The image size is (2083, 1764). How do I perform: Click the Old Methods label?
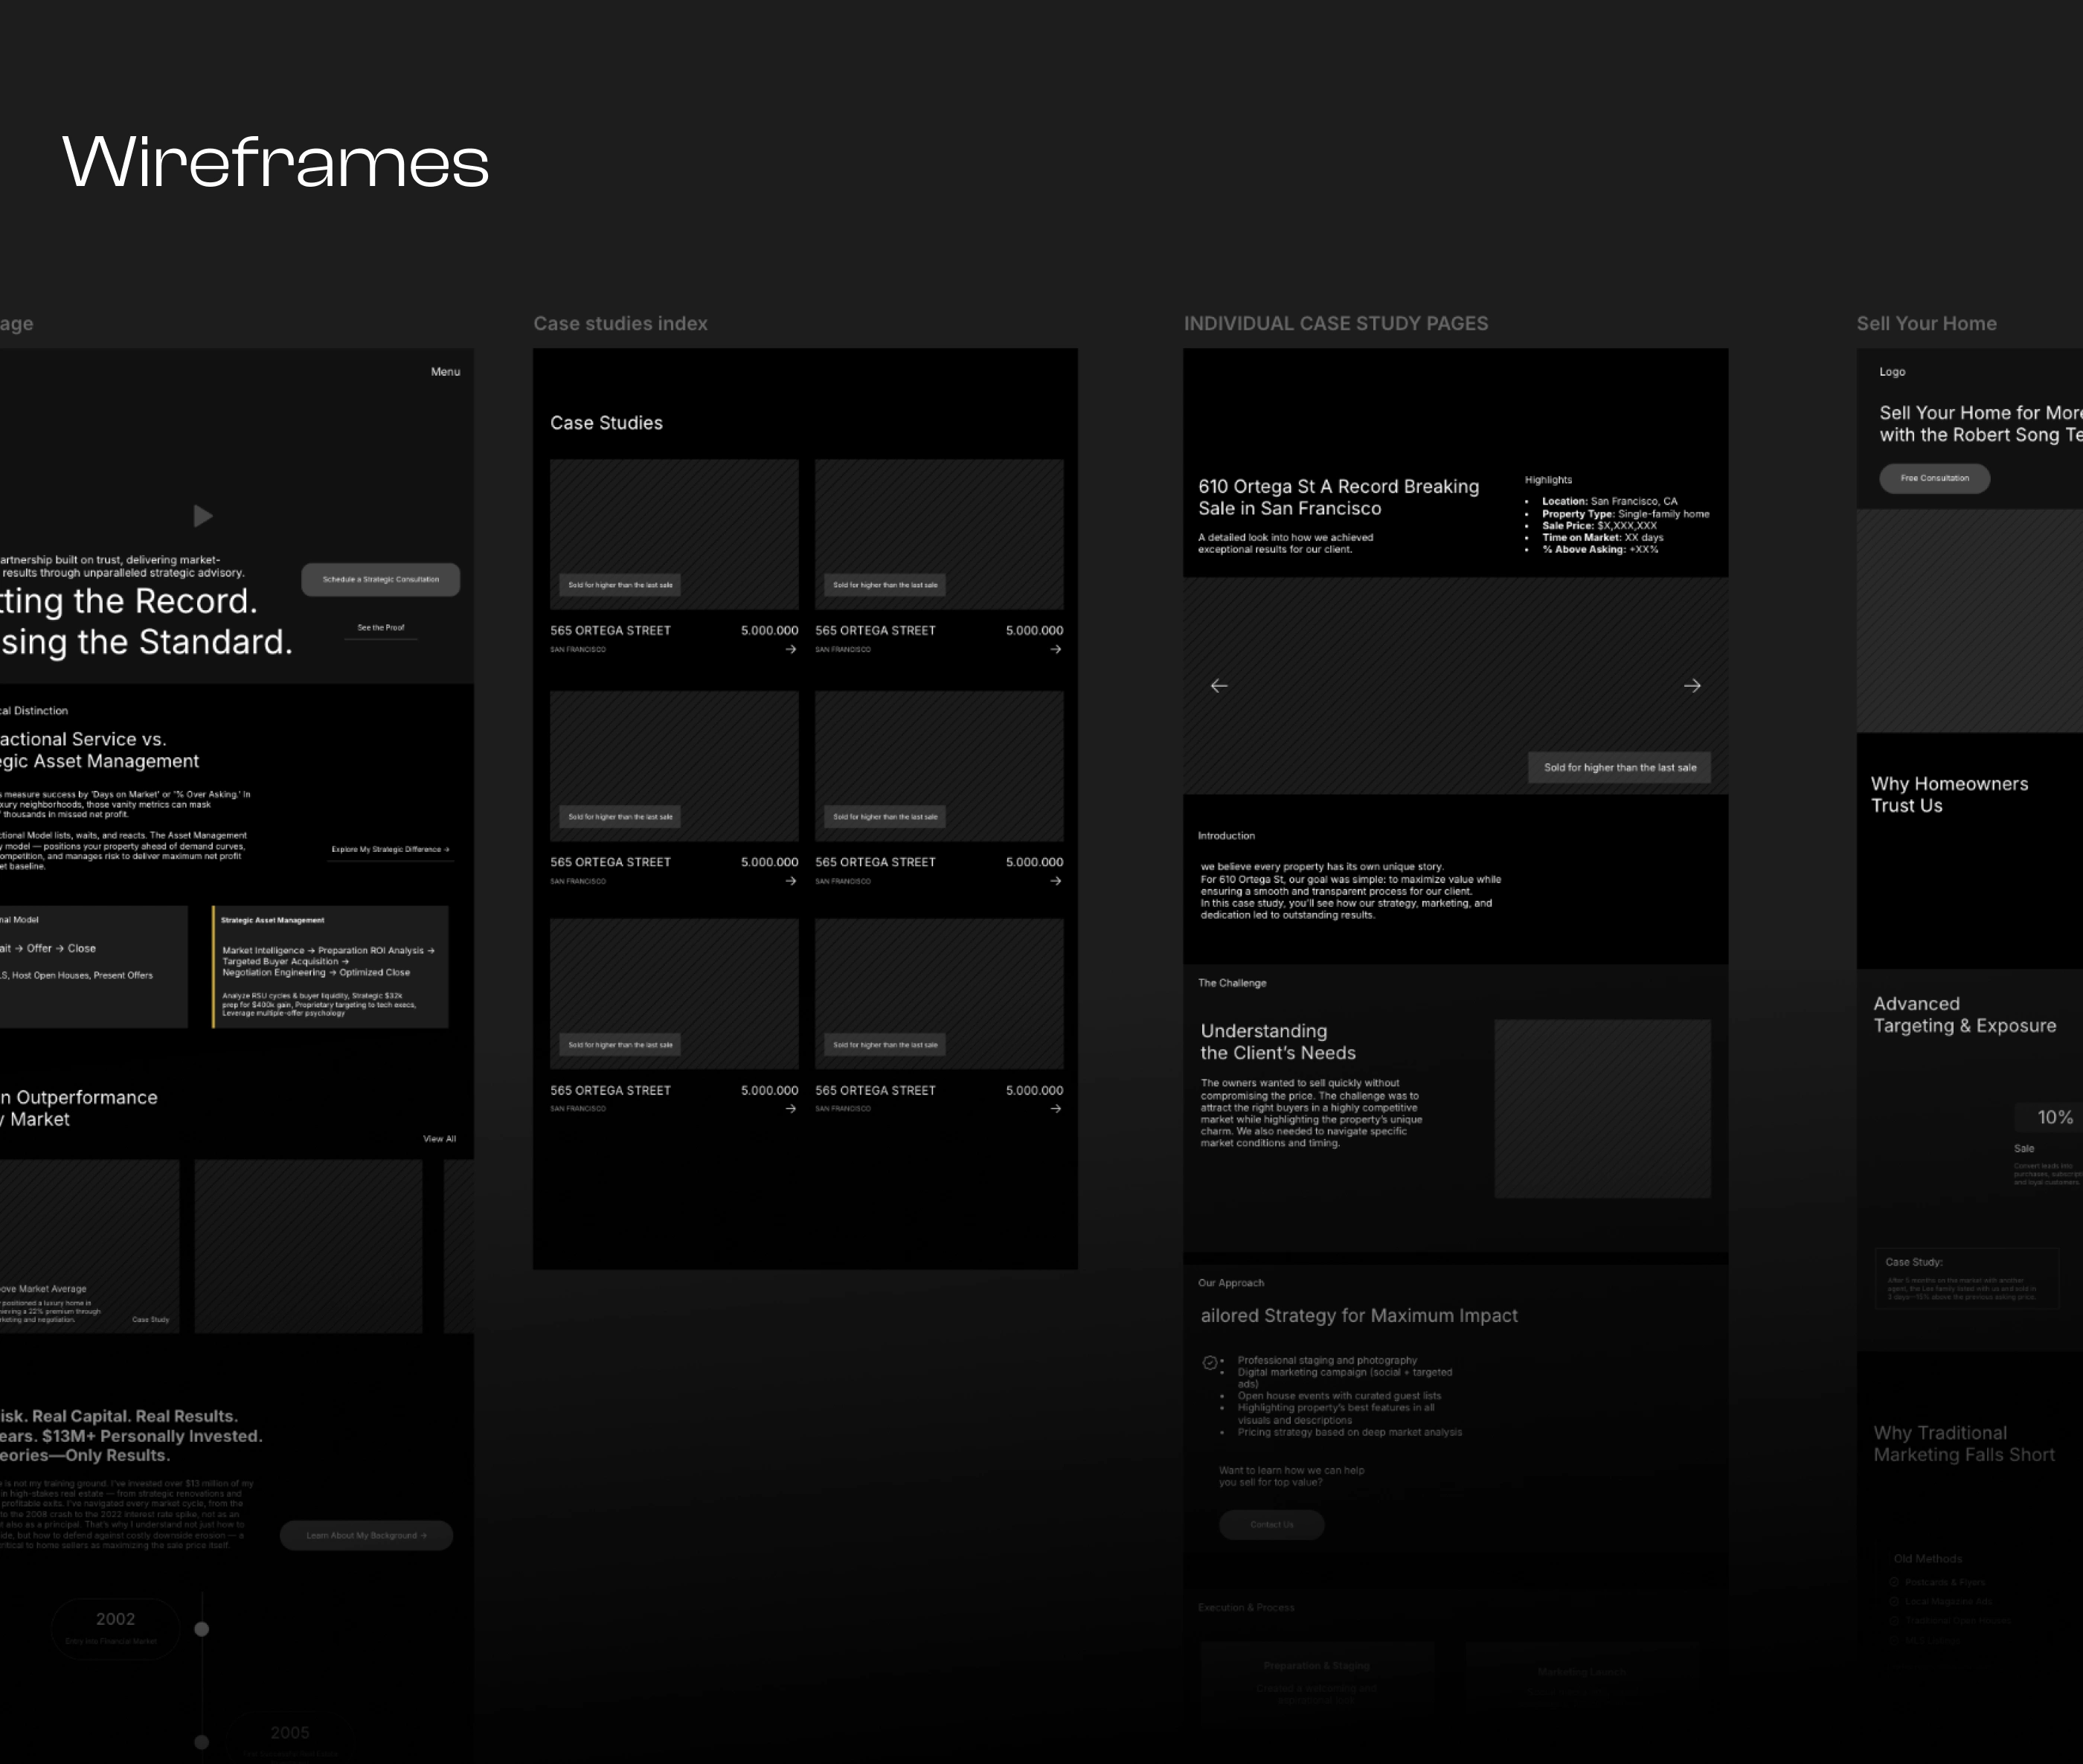point(1928,1559)
